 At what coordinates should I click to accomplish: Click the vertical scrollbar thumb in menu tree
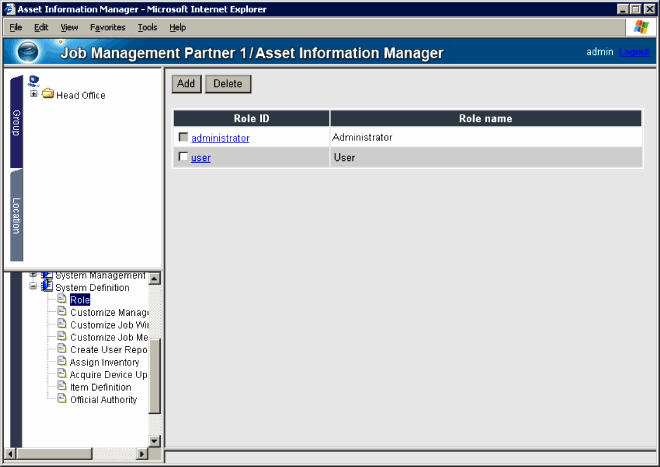[154, 376]
